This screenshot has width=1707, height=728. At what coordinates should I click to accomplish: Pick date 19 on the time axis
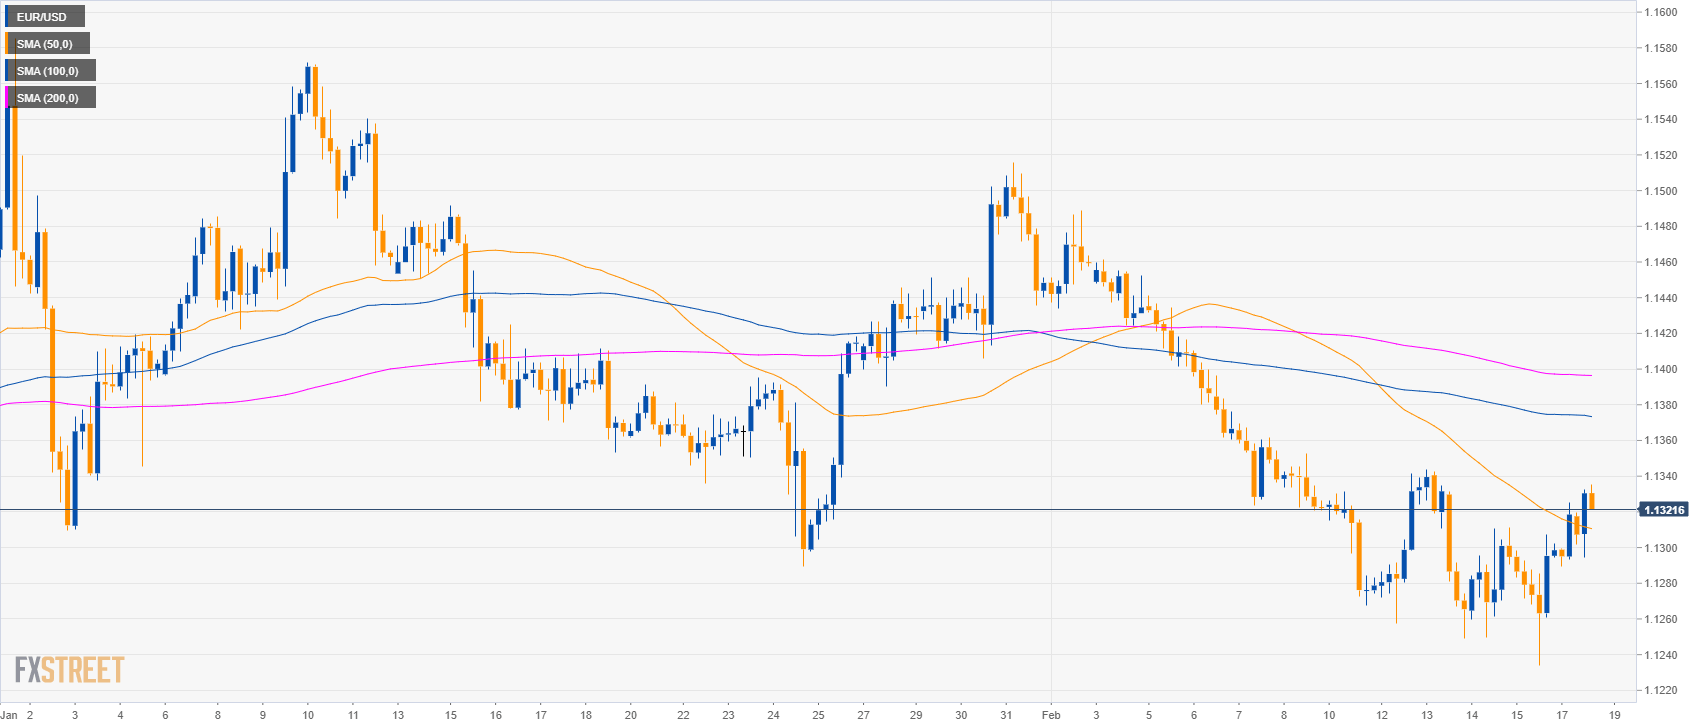(x=1614, y=715)
